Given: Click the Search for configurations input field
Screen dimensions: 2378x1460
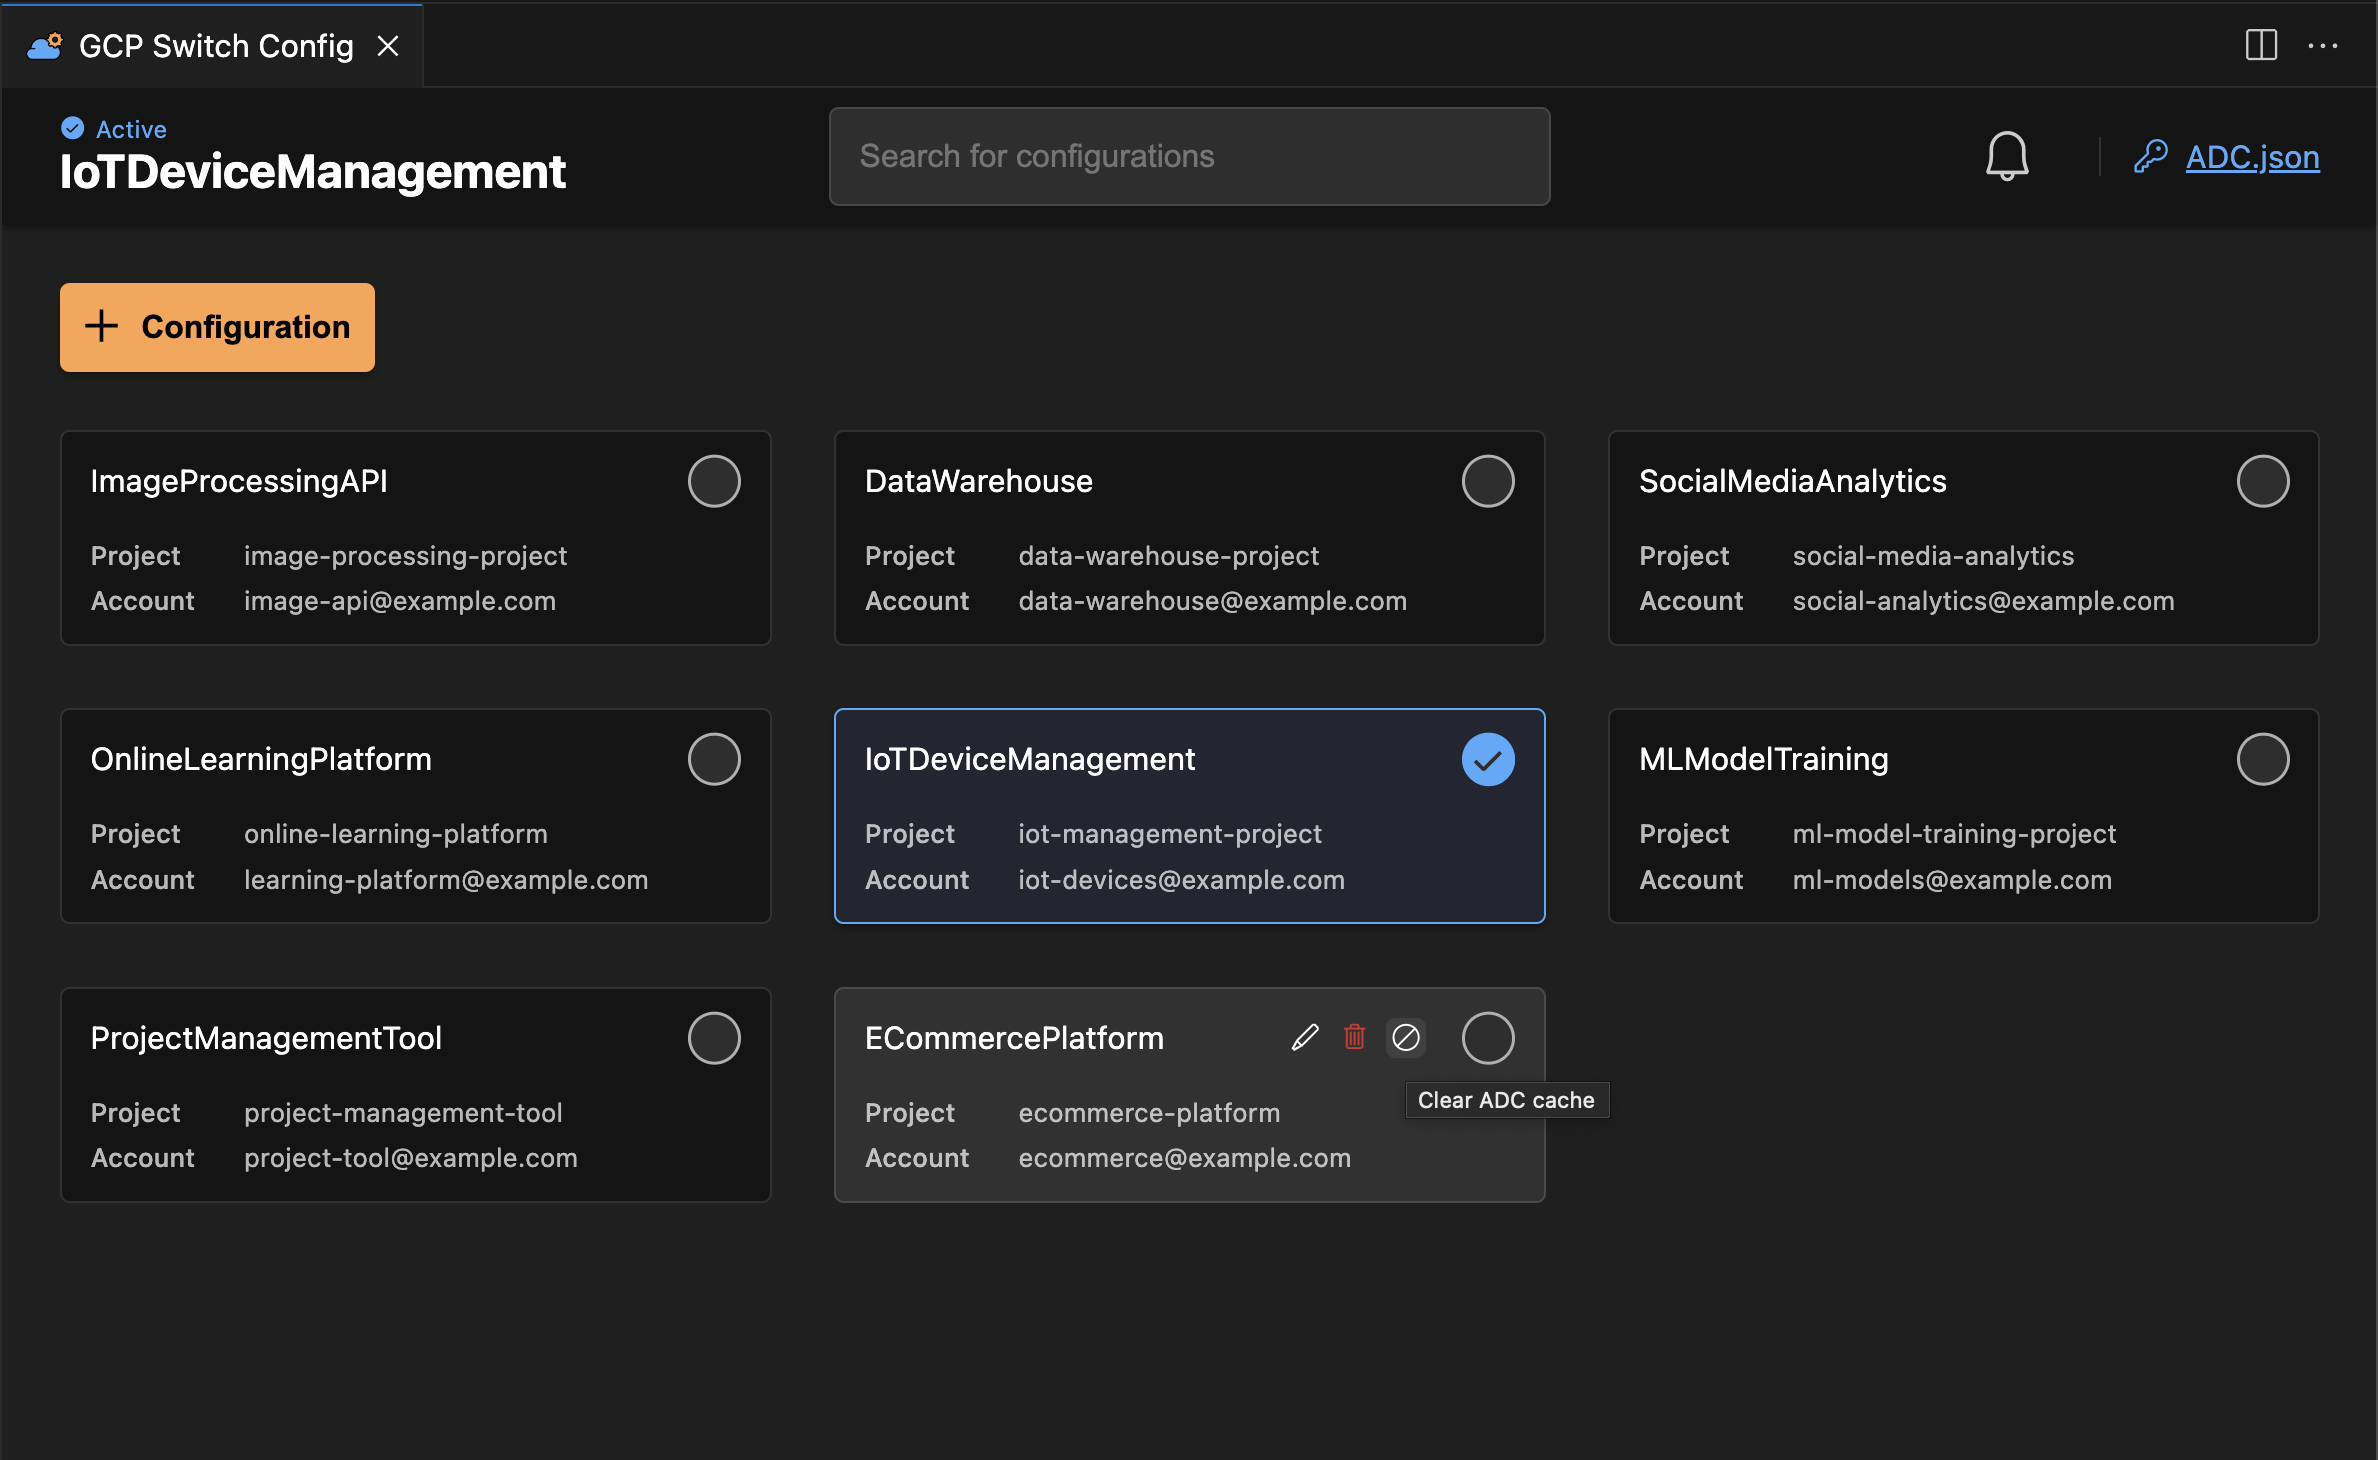Looking at the screenshot, I should point(1189,154).
